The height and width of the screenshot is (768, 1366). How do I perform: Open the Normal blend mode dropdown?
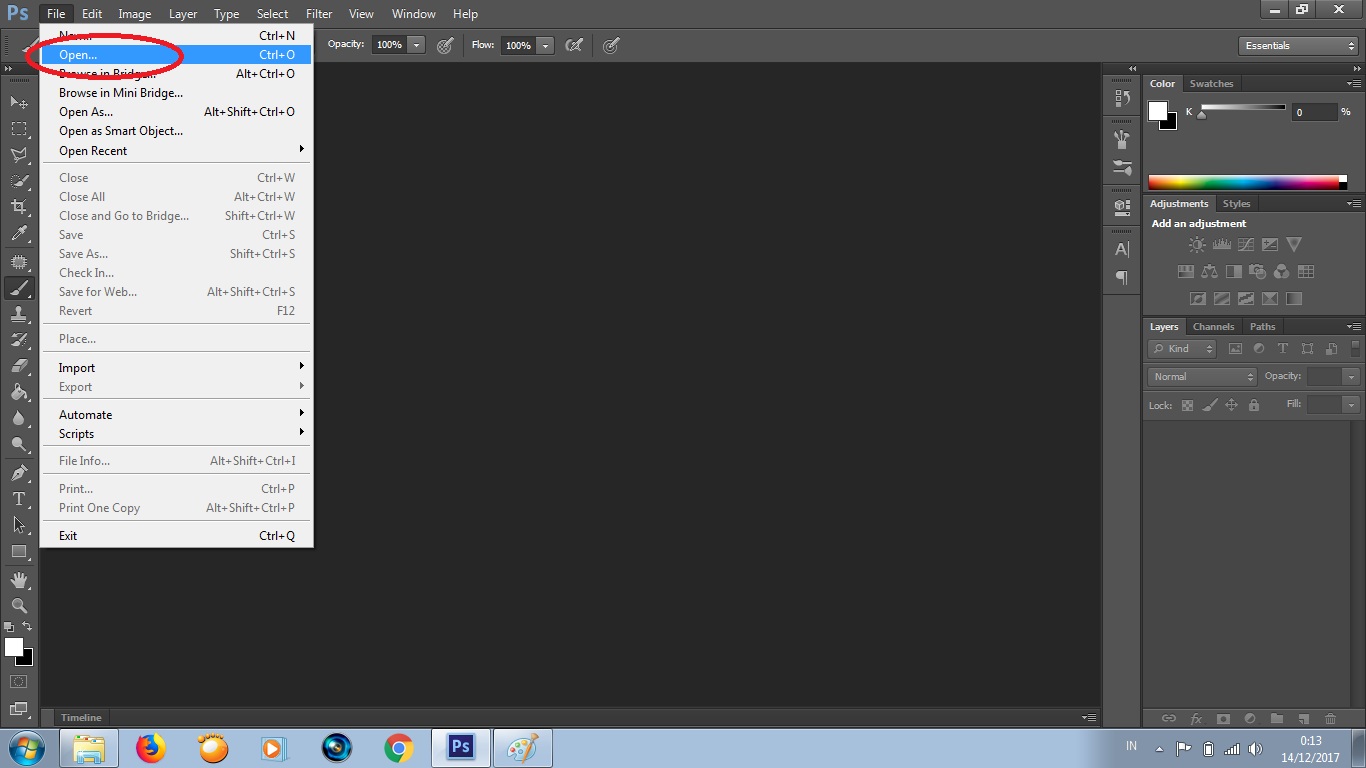(1202, 377)
